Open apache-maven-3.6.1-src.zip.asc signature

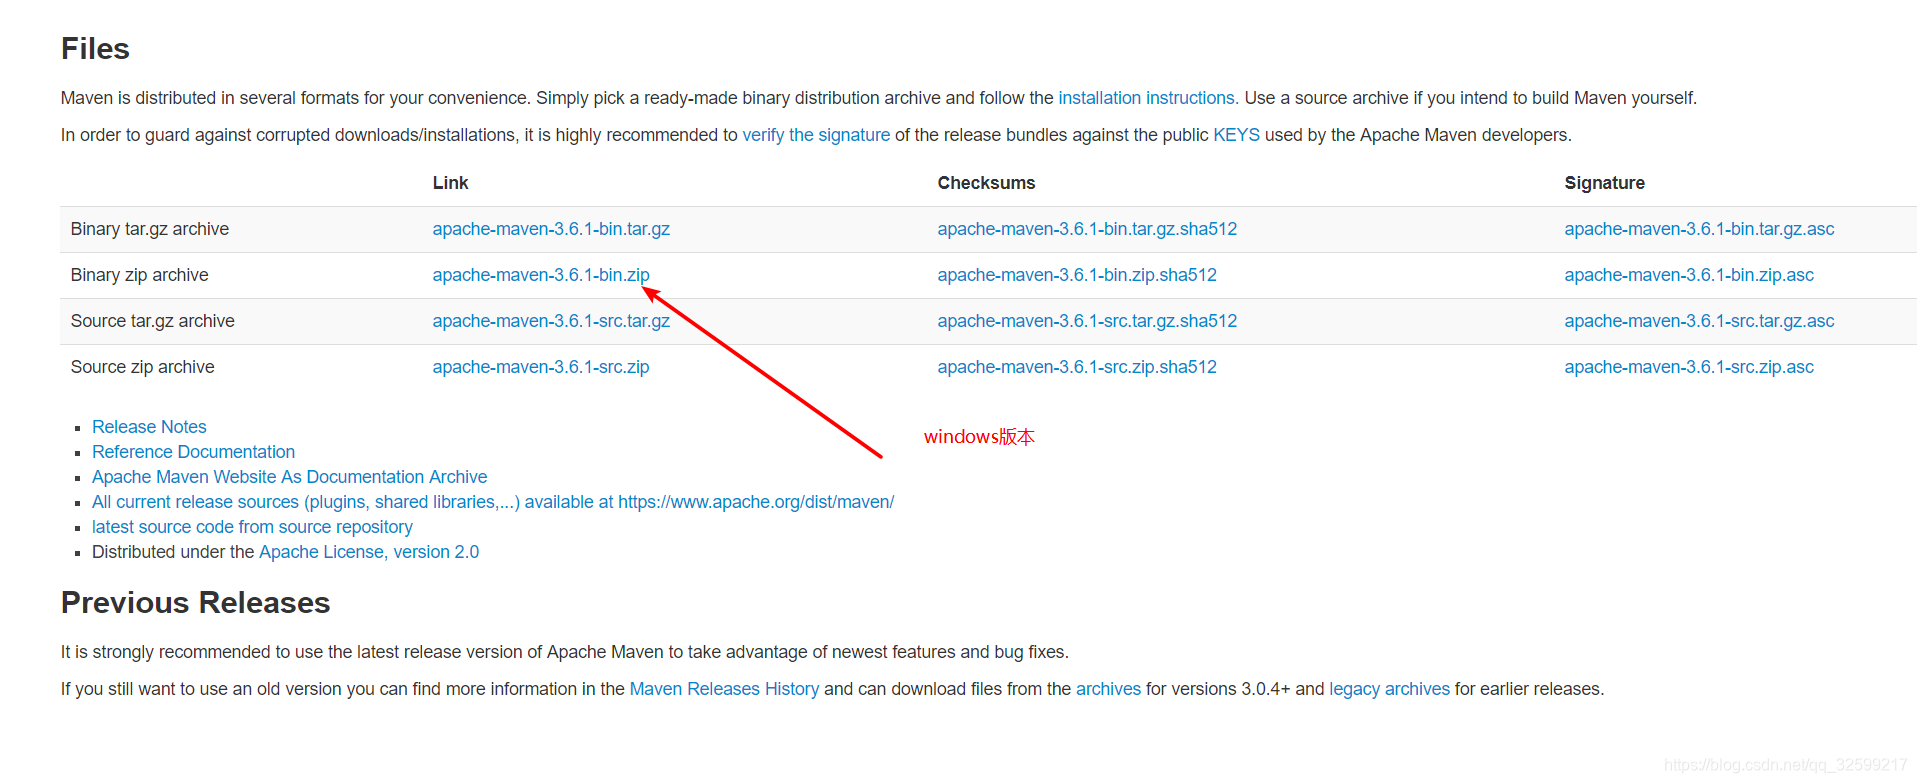coord(1689,367)
